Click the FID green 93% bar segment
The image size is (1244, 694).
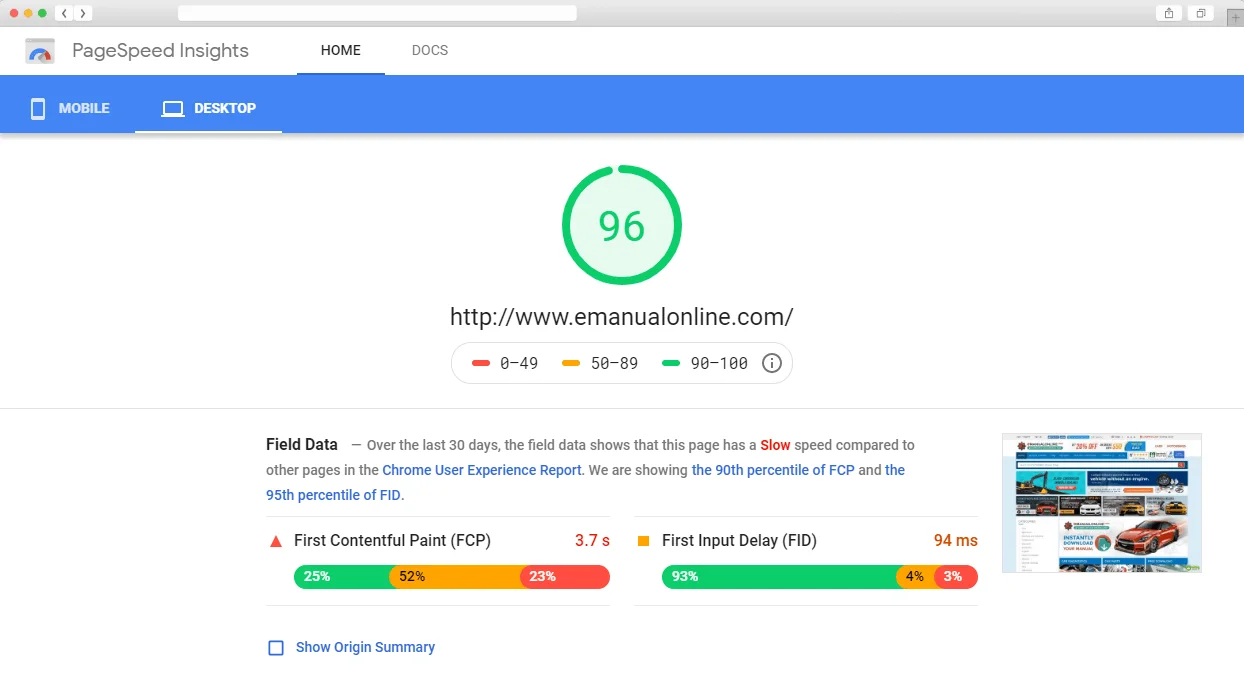(779, 577)
